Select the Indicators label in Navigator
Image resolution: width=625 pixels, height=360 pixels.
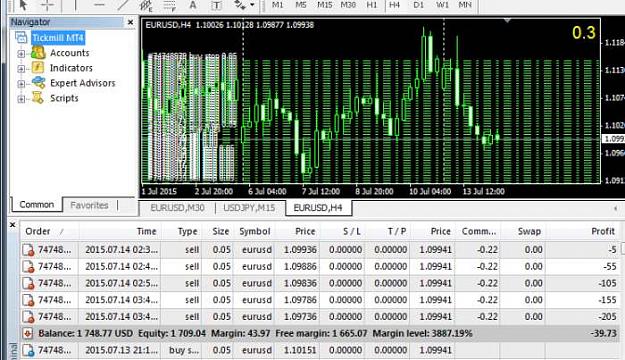pyautogui.click(x=71, y=68)
